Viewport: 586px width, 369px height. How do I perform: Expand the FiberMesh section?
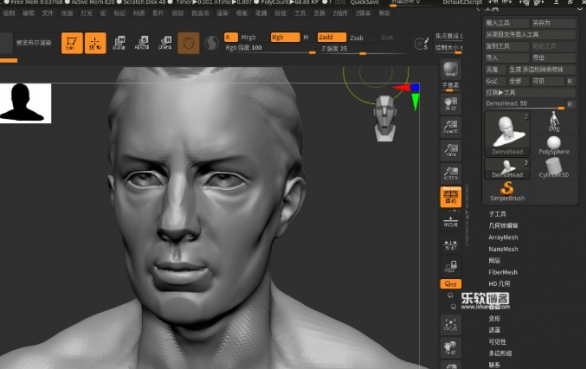tap(503, 272)
